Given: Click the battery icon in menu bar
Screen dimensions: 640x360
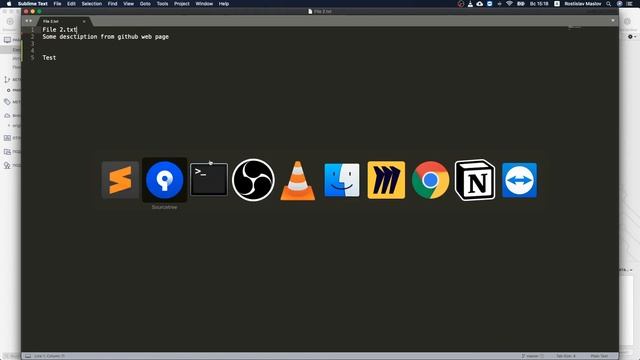Looking at the screenshot, I should point(521,4).
